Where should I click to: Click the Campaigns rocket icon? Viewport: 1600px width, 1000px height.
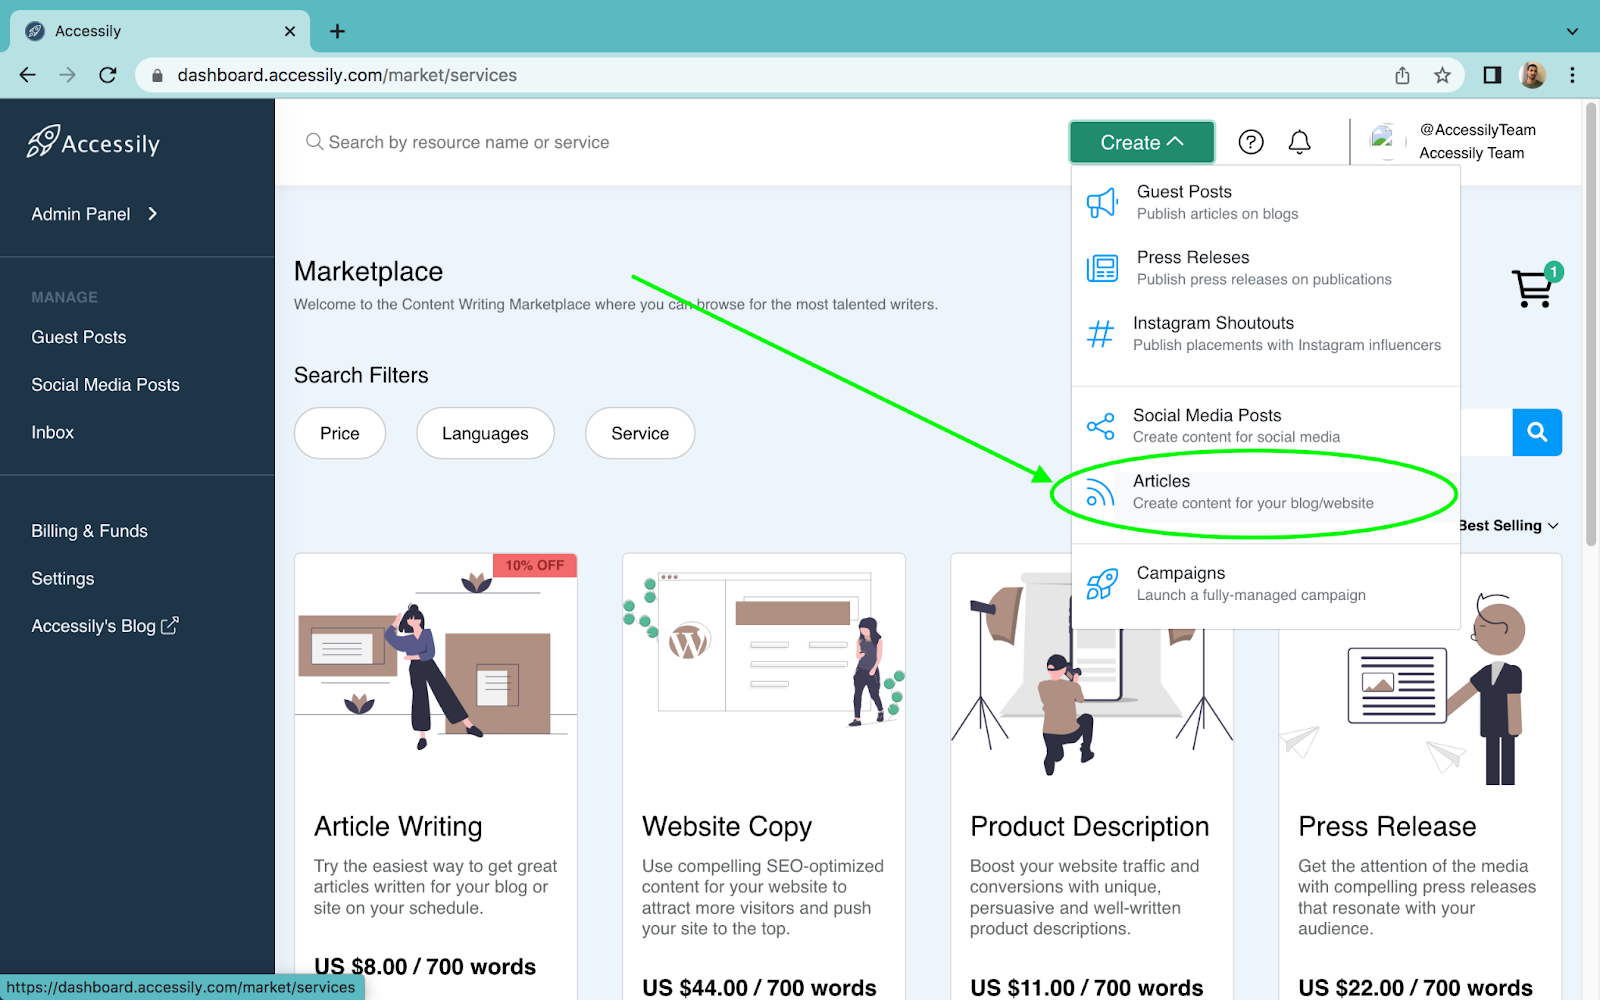[1102, 584]
